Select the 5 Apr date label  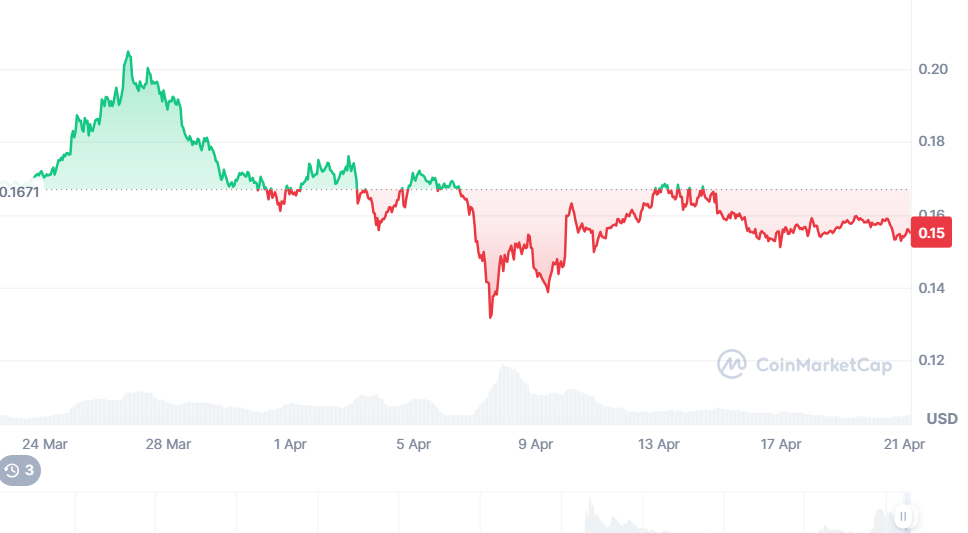(x=413, y=444)
